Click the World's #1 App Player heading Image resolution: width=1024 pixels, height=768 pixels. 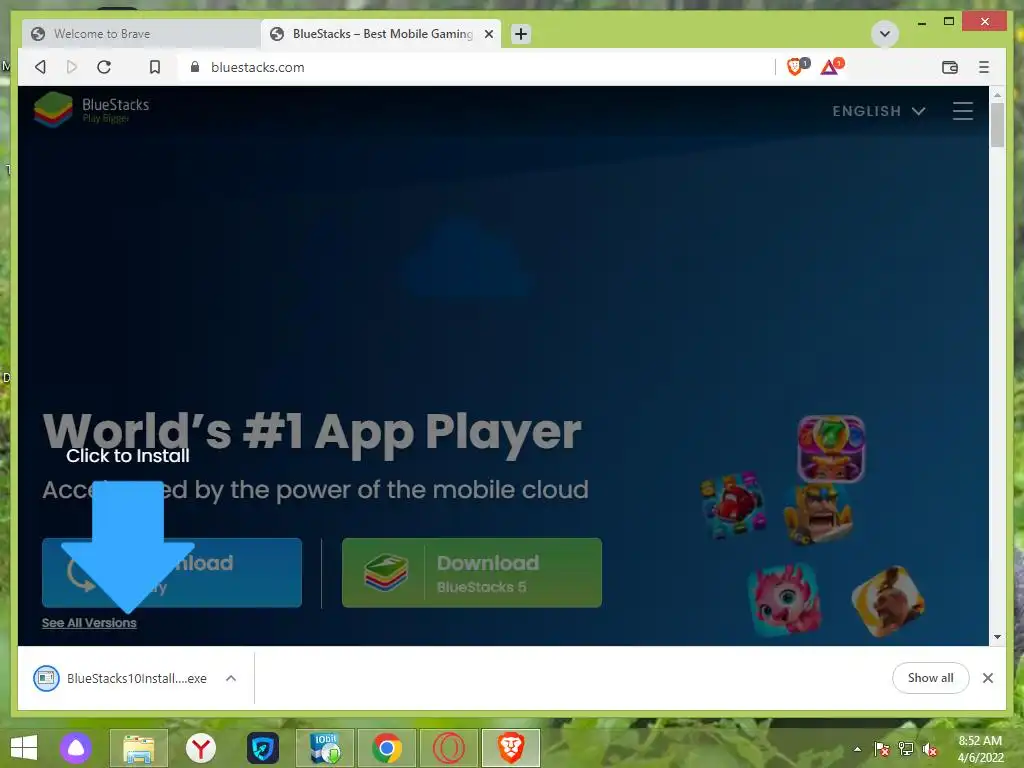(x=312, y=432)
